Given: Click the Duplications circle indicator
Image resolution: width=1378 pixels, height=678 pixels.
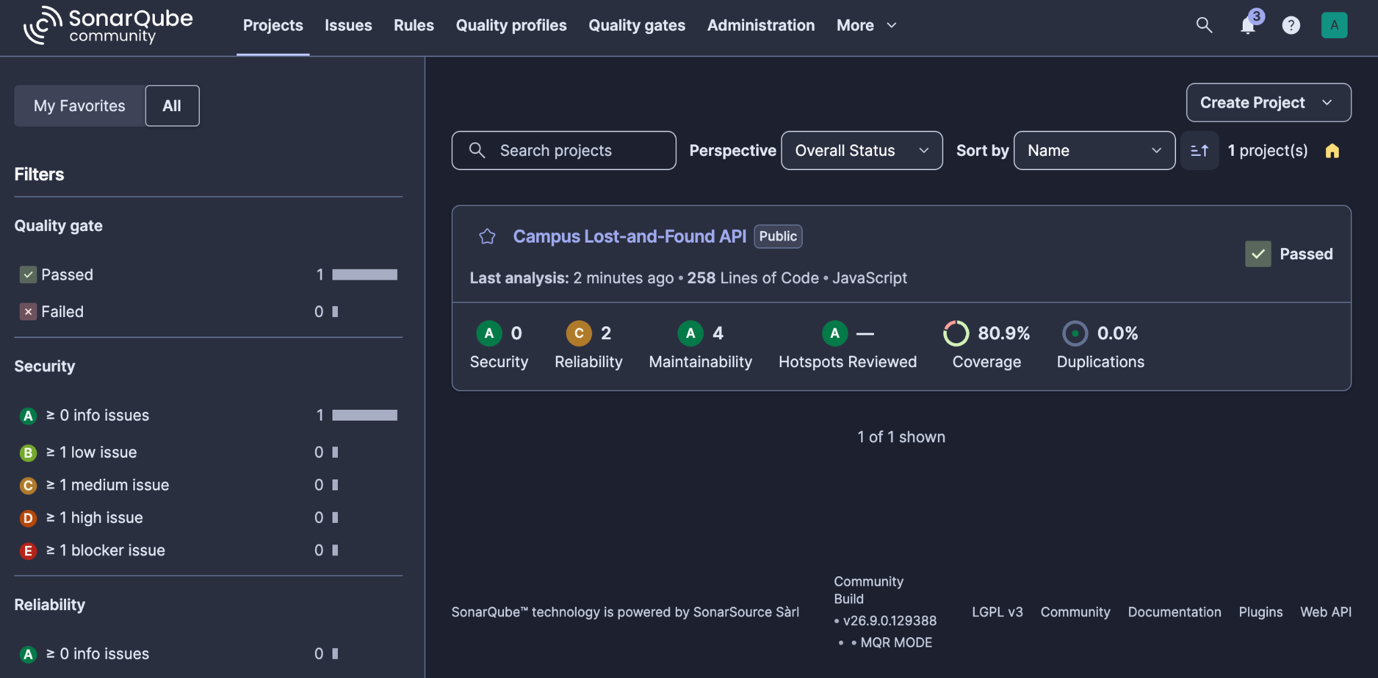Looking at the screenshot, I should (1075, 333).
